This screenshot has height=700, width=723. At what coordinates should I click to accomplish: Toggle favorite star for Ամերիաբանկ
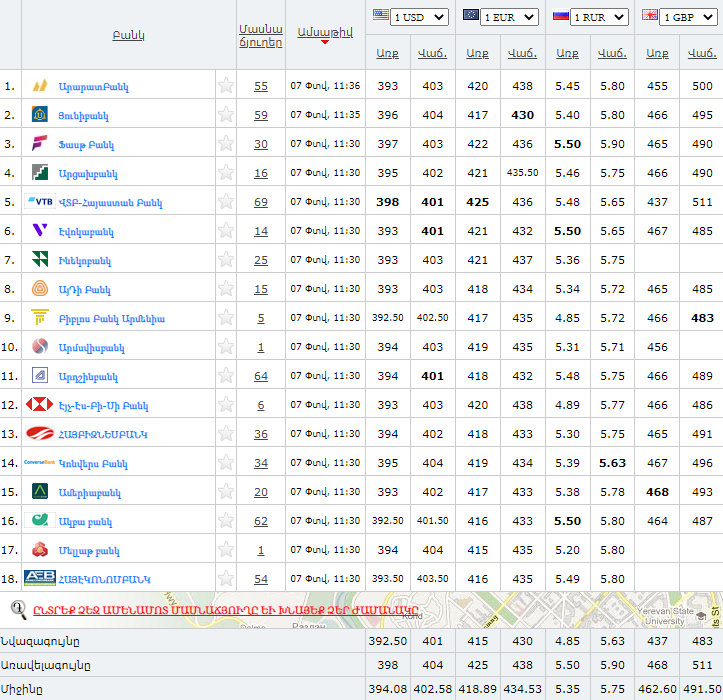(x=226, y=492)
